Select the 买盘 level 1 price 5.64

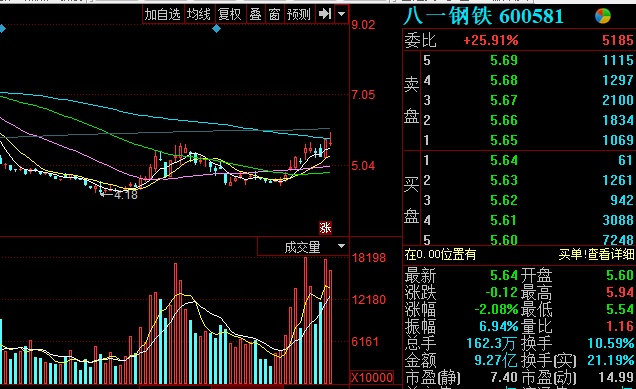coord(504,160)
